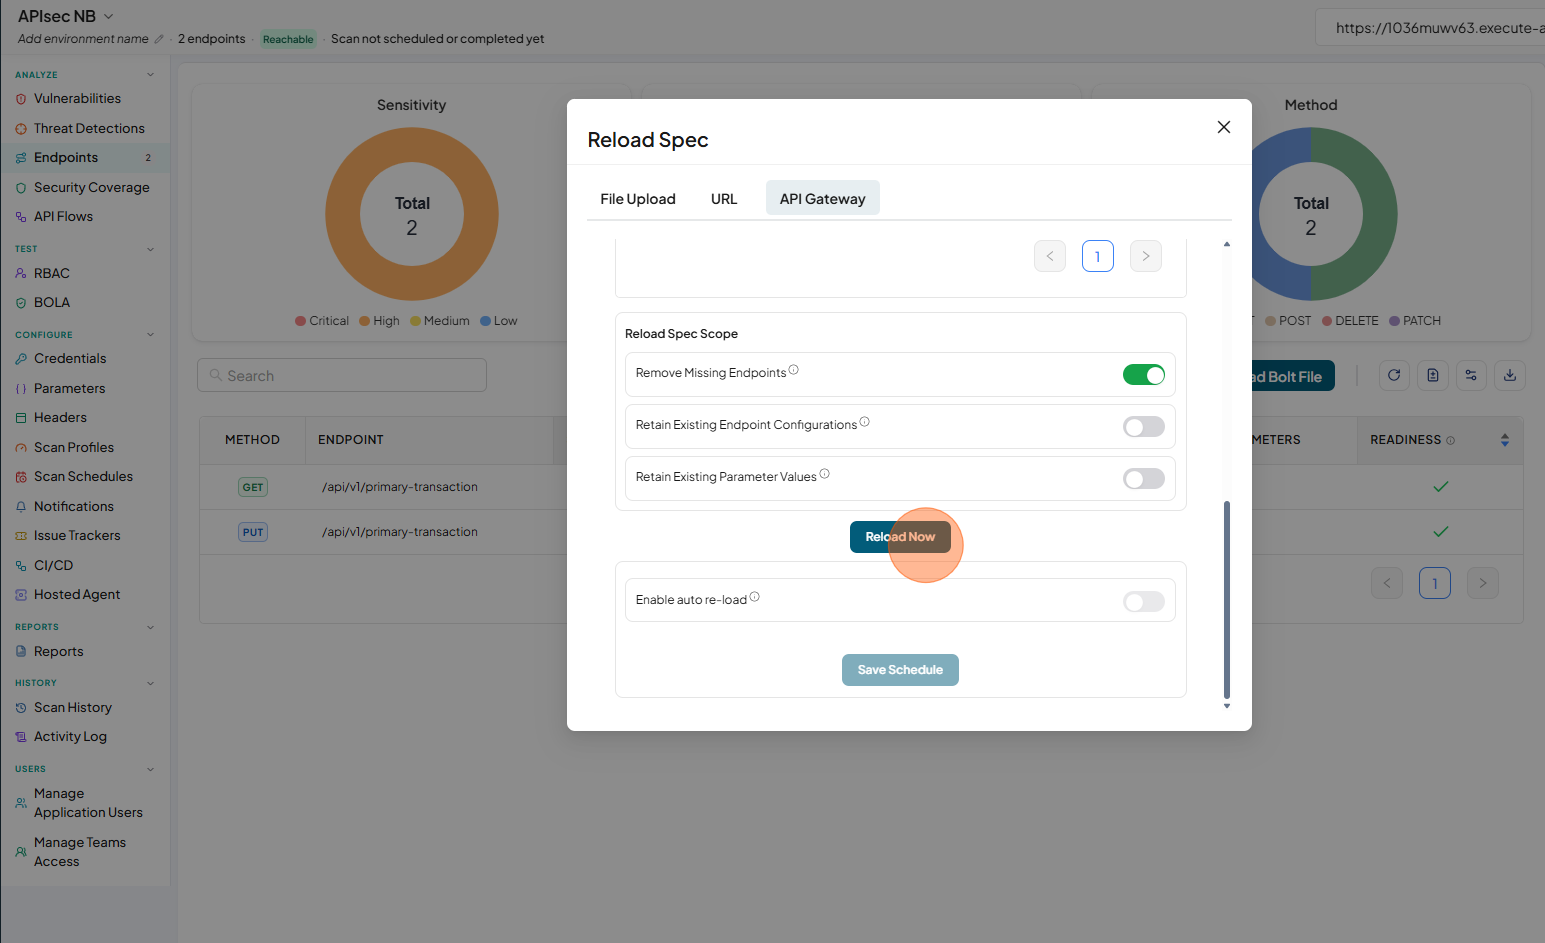The width and height of the screenshot is (1545, 943).
Task: Sort by READINESS column arrows
Action: click(x=1505, y=440)
